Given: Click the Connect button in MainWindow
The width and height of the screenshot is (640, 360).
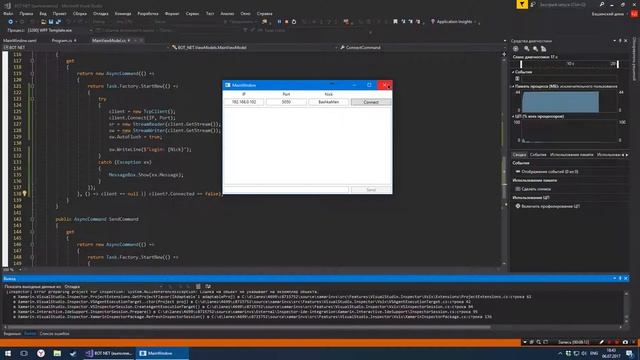Looking at the screenshot, I should point(371,102).
